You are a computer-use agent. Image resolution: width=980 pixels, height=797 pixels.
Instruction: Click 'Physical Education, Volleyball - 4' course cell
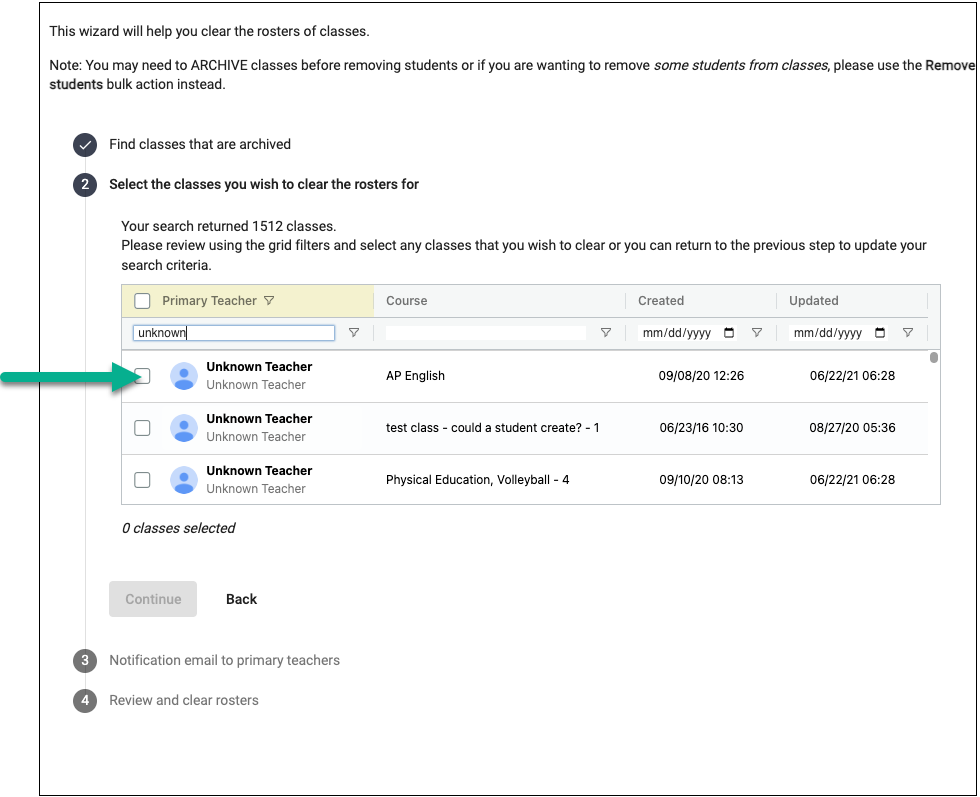(x=478, y=479)
